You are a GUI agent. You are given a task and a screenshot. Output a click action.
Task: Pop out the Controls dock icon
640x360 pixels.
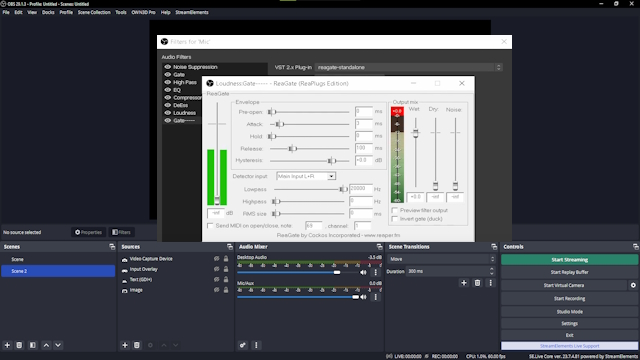(x=636, y=247)
